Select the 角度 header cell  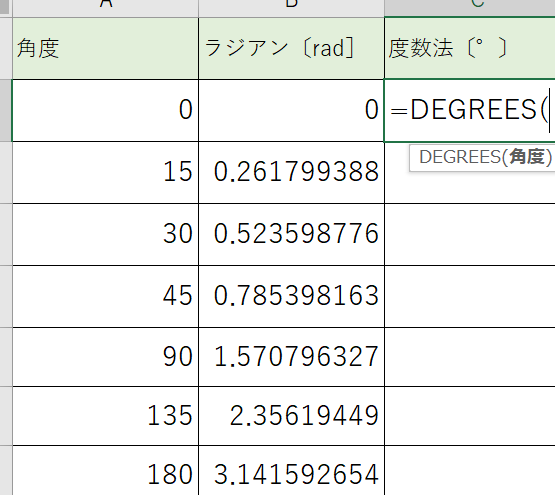(x=105, y=48)
